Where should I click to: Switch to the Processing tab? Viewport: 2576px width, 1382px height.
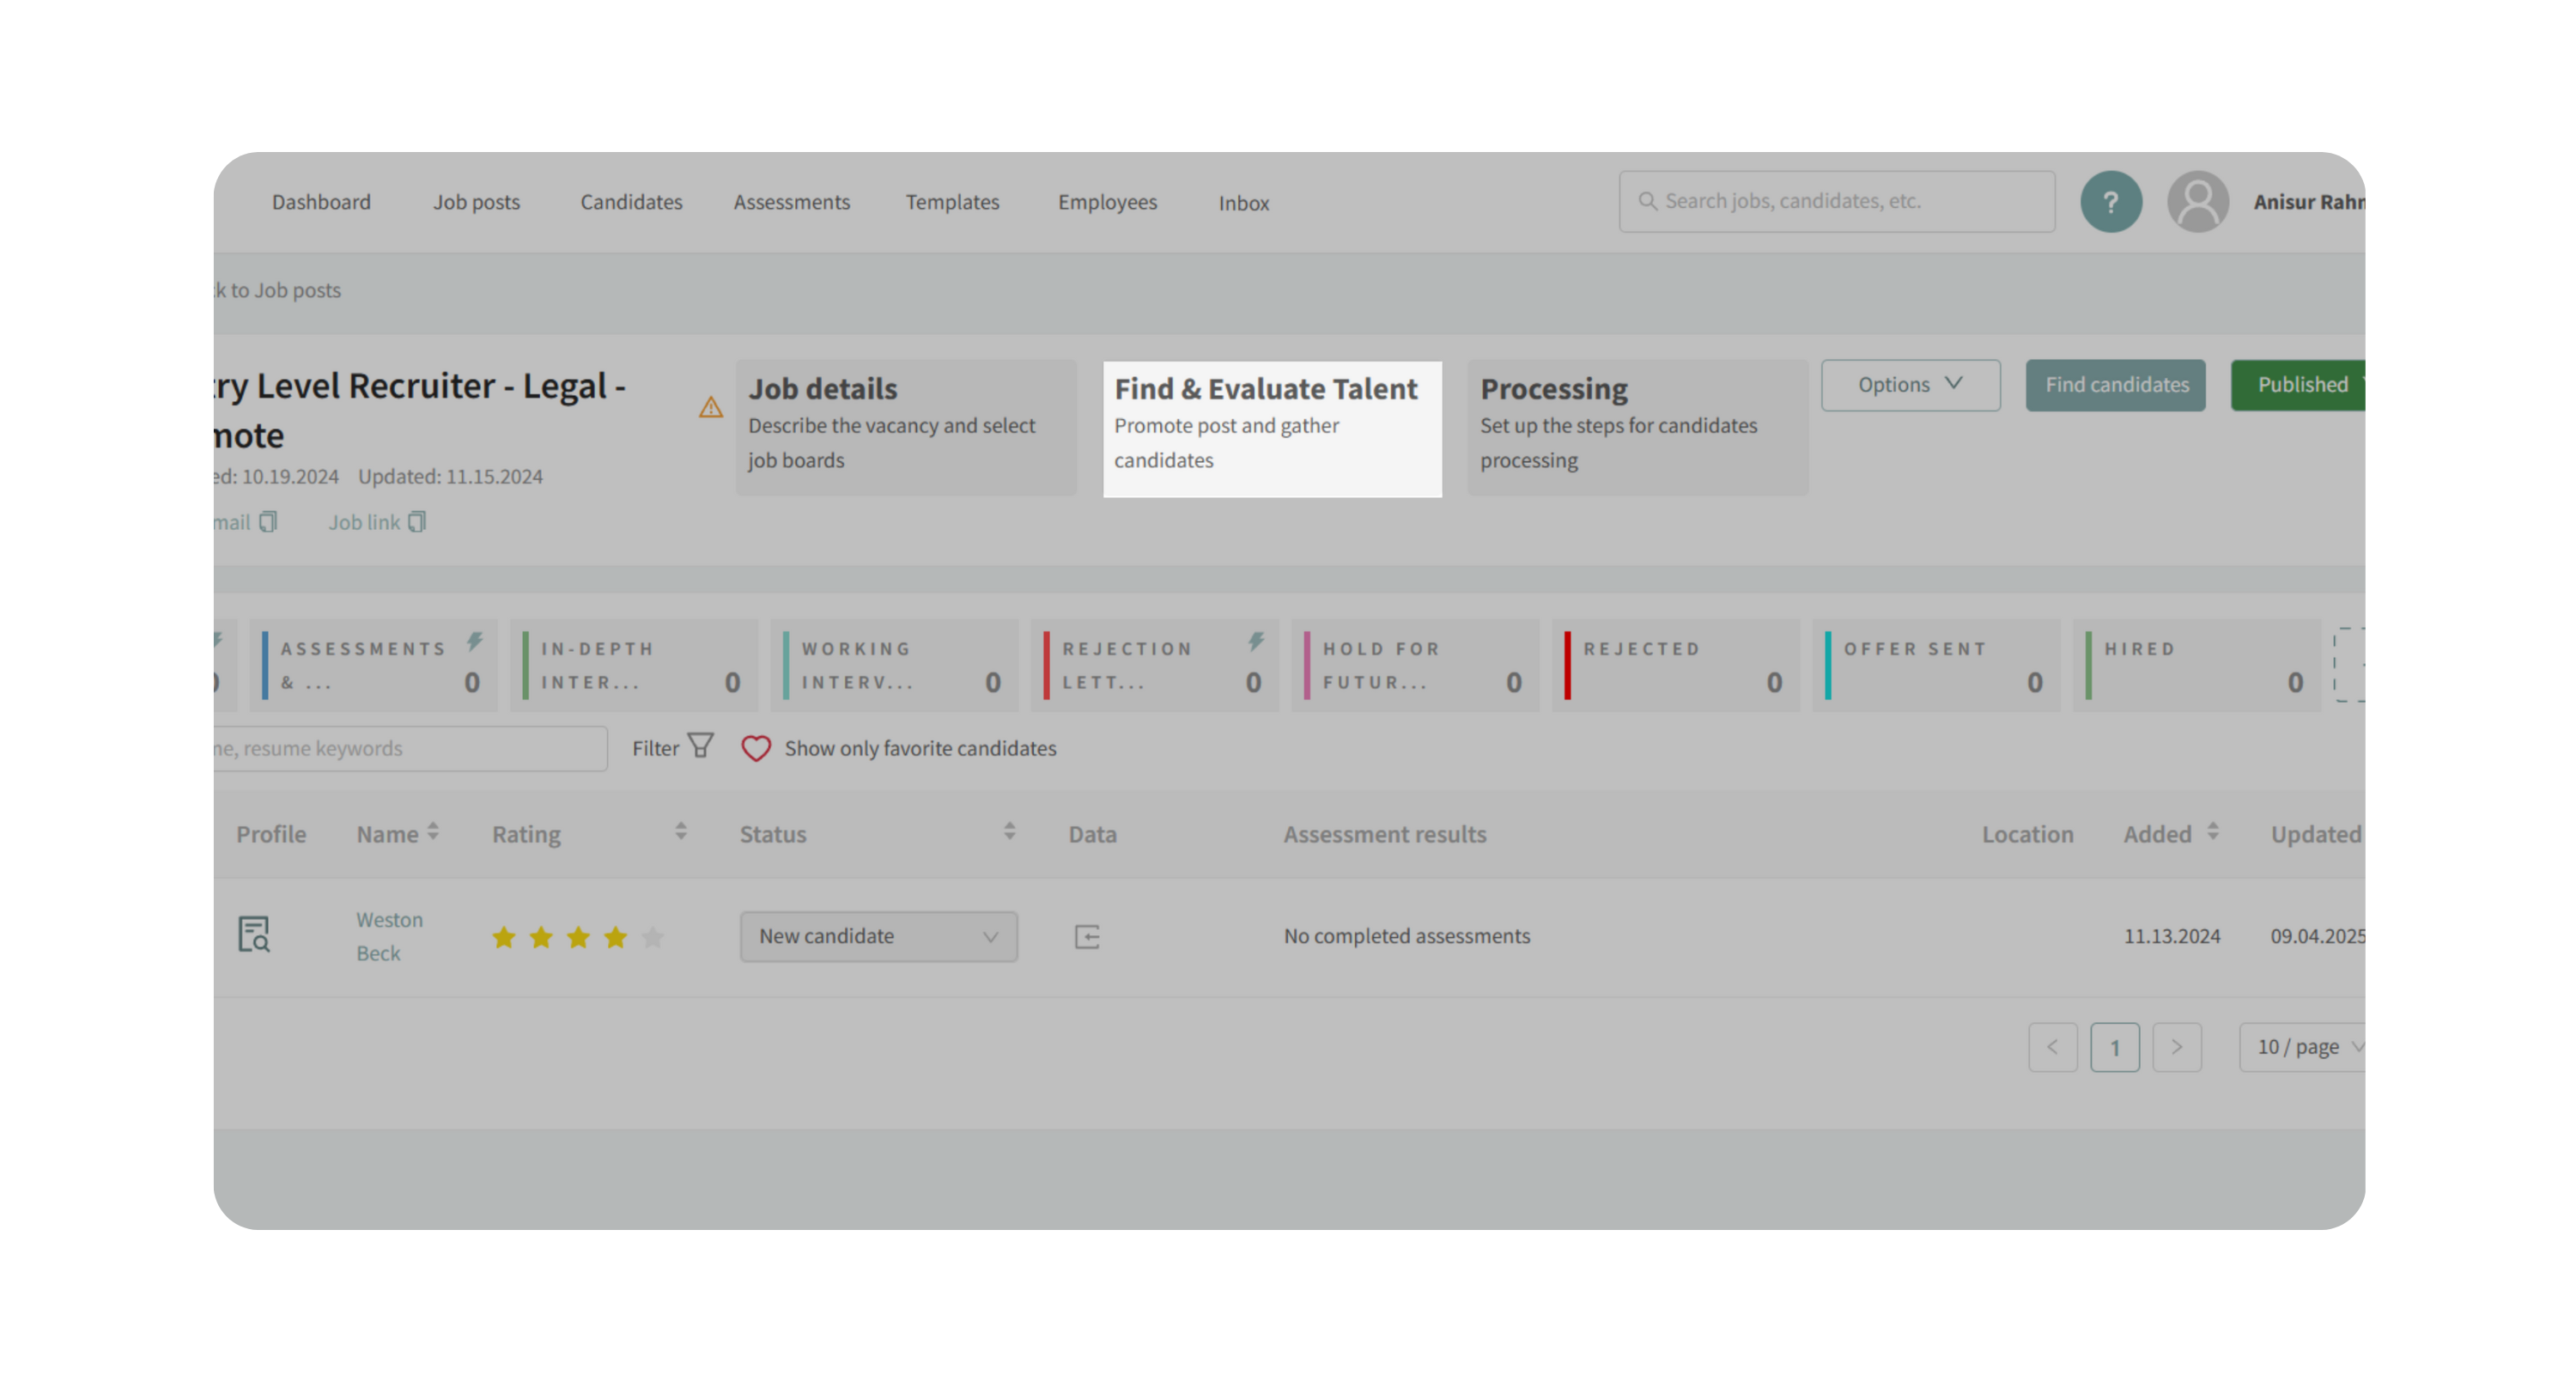point(1637,427)
